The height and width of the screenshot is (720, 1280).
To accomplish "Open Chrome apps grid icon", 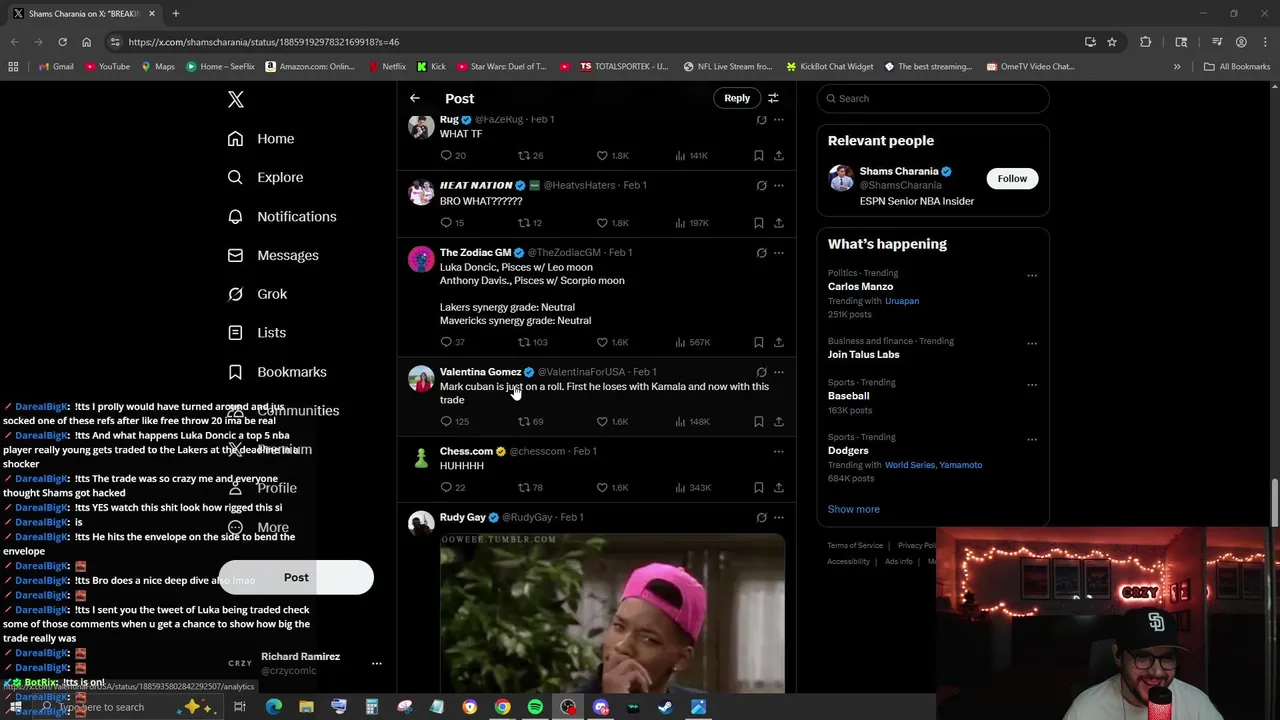I will (x=13, y=67).
